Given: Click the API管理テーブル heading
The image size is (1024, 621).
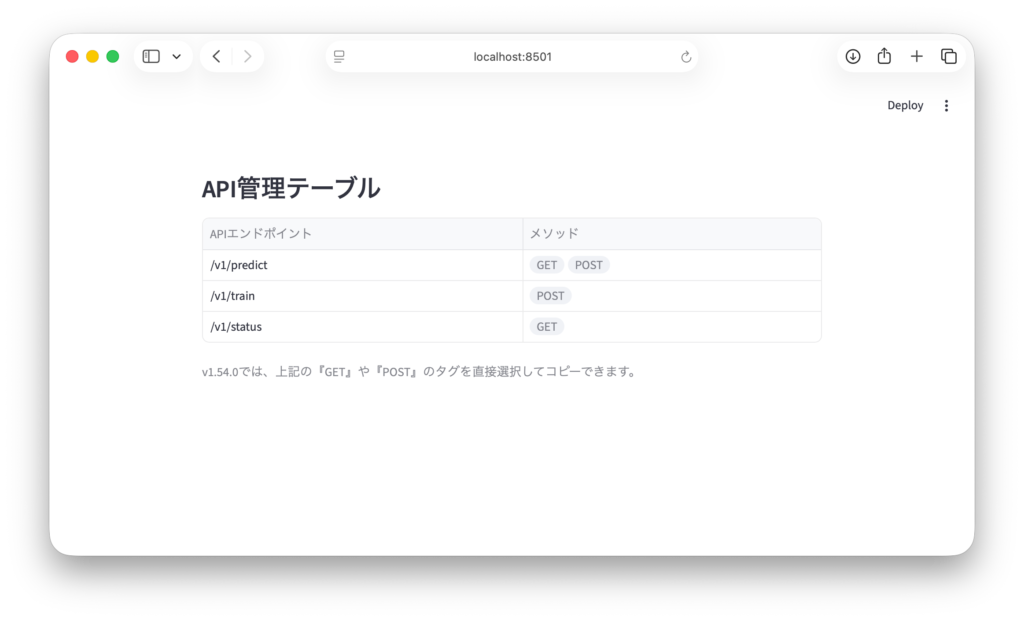Looking at the screenshot, I should pyautogui.click(x=291, y=188).
